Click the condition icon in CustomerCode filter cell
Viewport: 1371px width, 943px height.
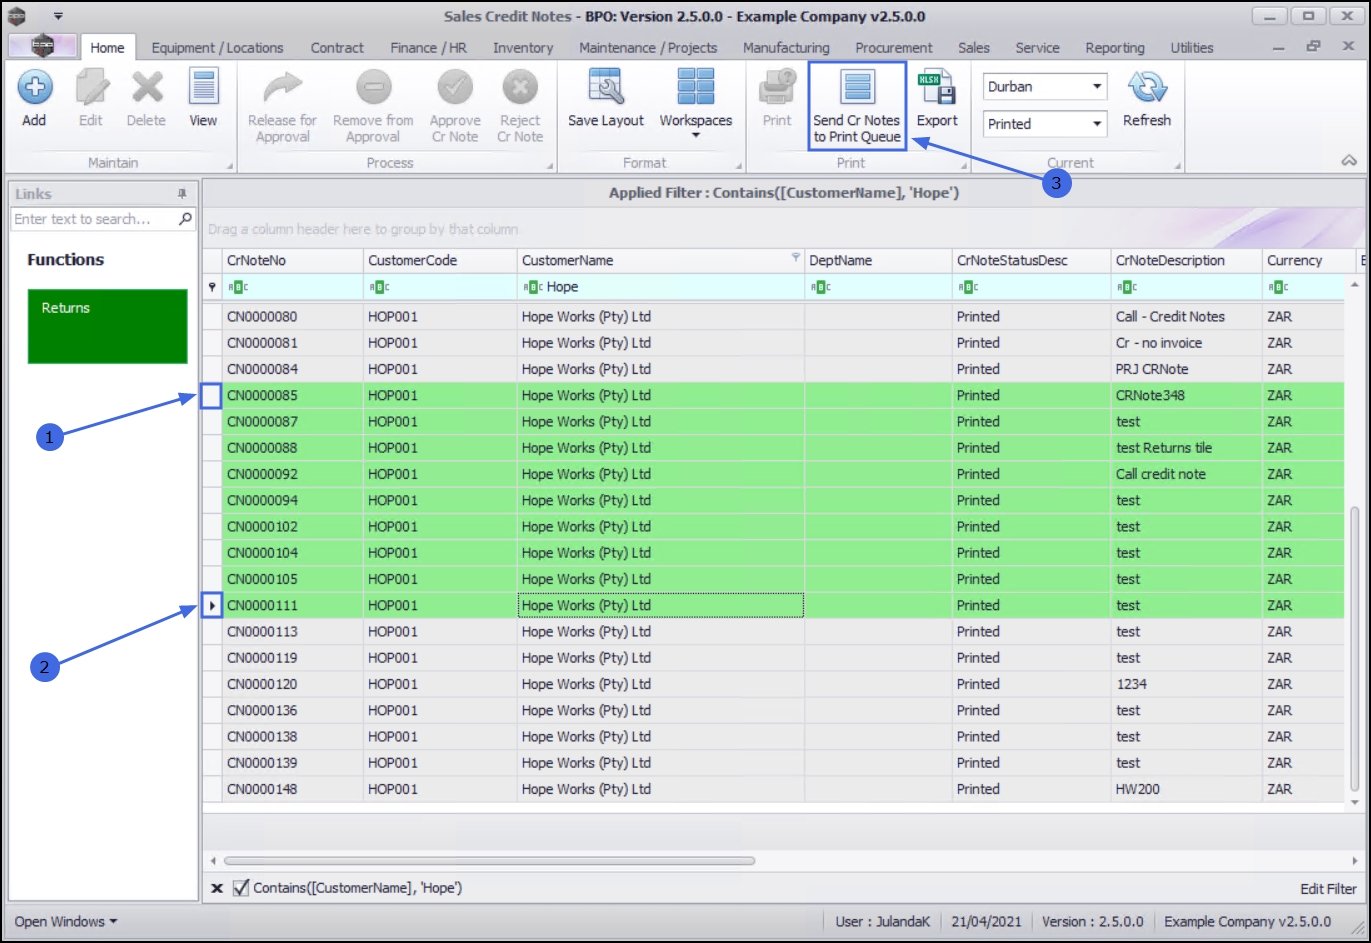point(379,287)
